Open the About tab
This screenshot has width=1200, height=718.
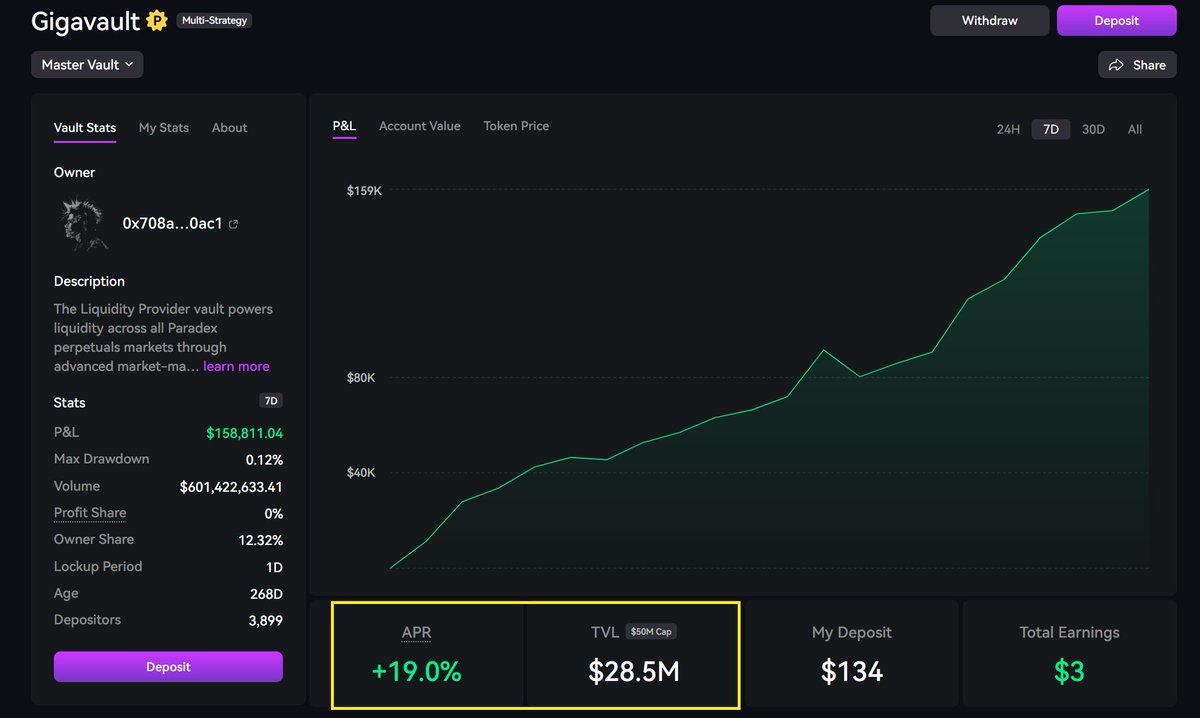tap(229, 128)
